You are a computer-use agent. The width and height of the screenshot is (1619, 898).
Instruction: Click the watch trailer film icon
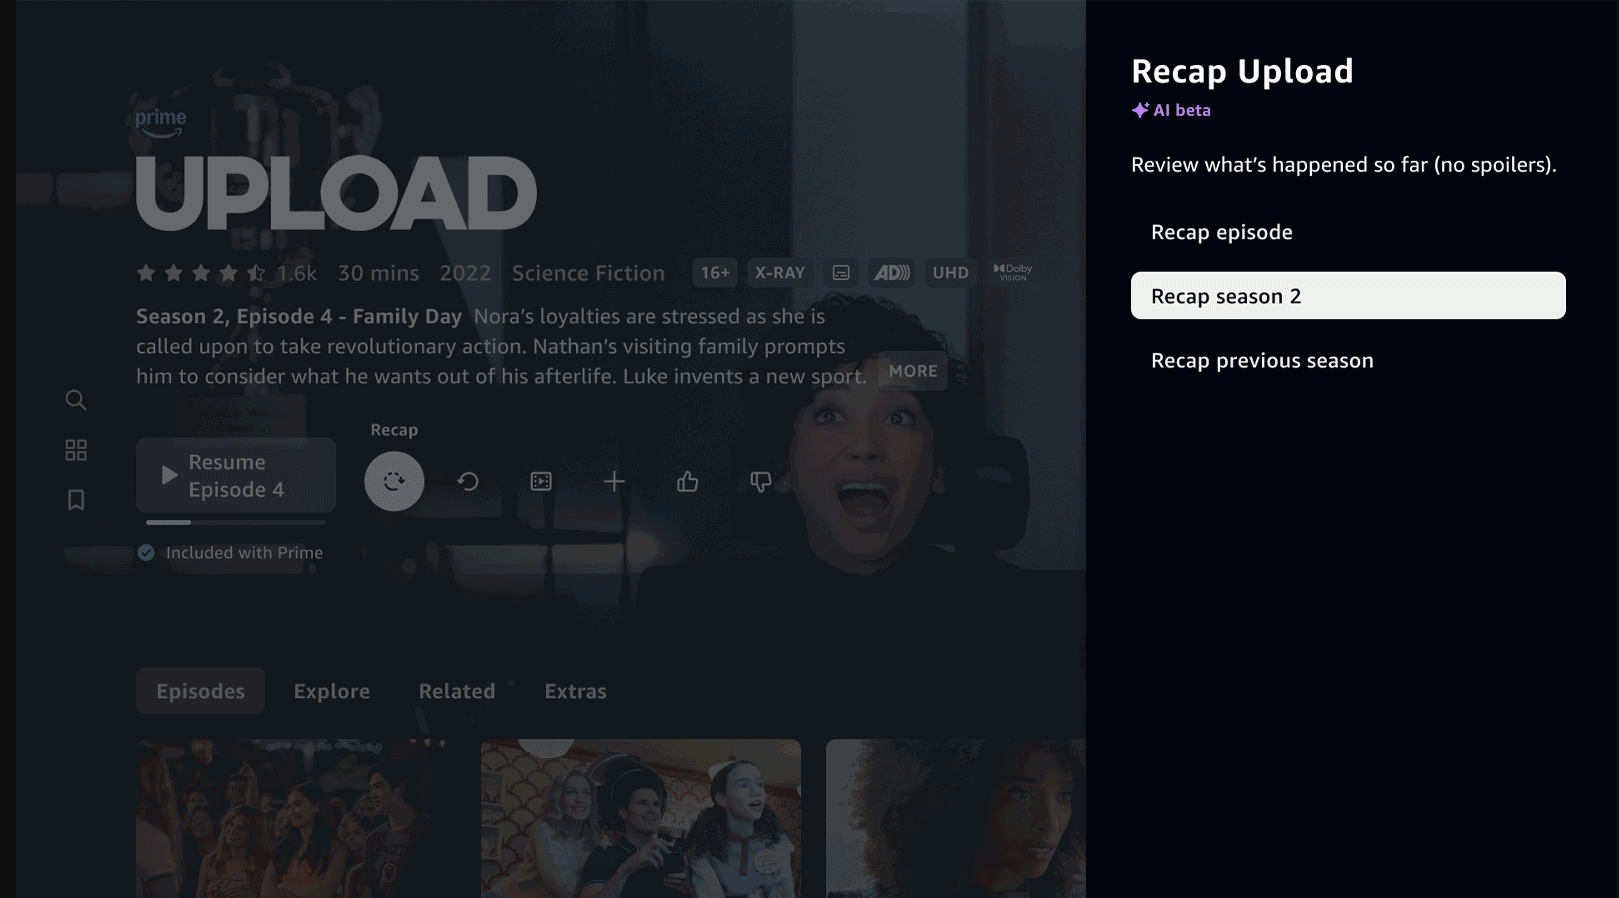click(541, 482)
